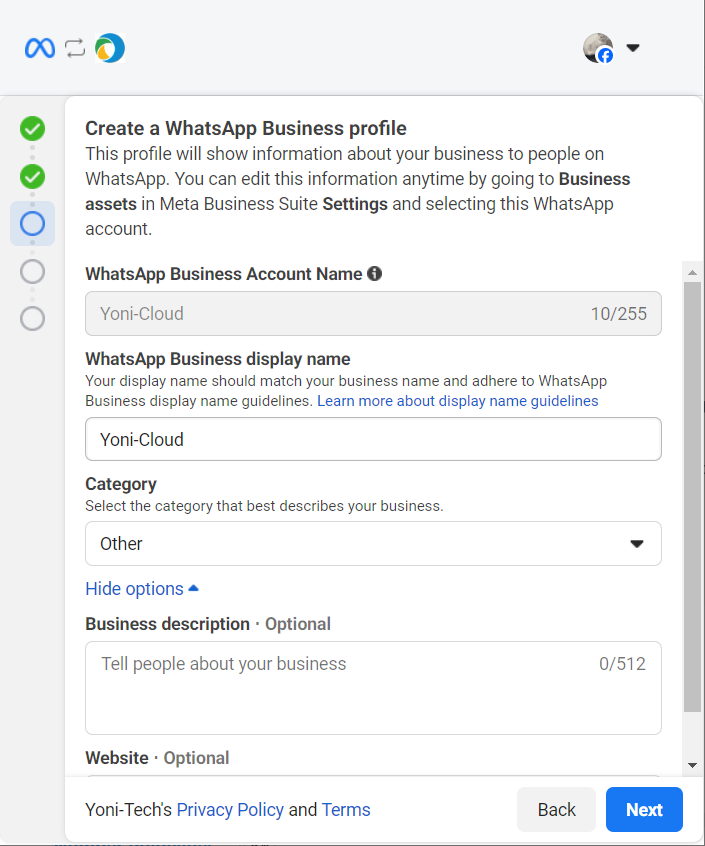Click the Website Optional label
705x846 pixels.
coord(157,758)
